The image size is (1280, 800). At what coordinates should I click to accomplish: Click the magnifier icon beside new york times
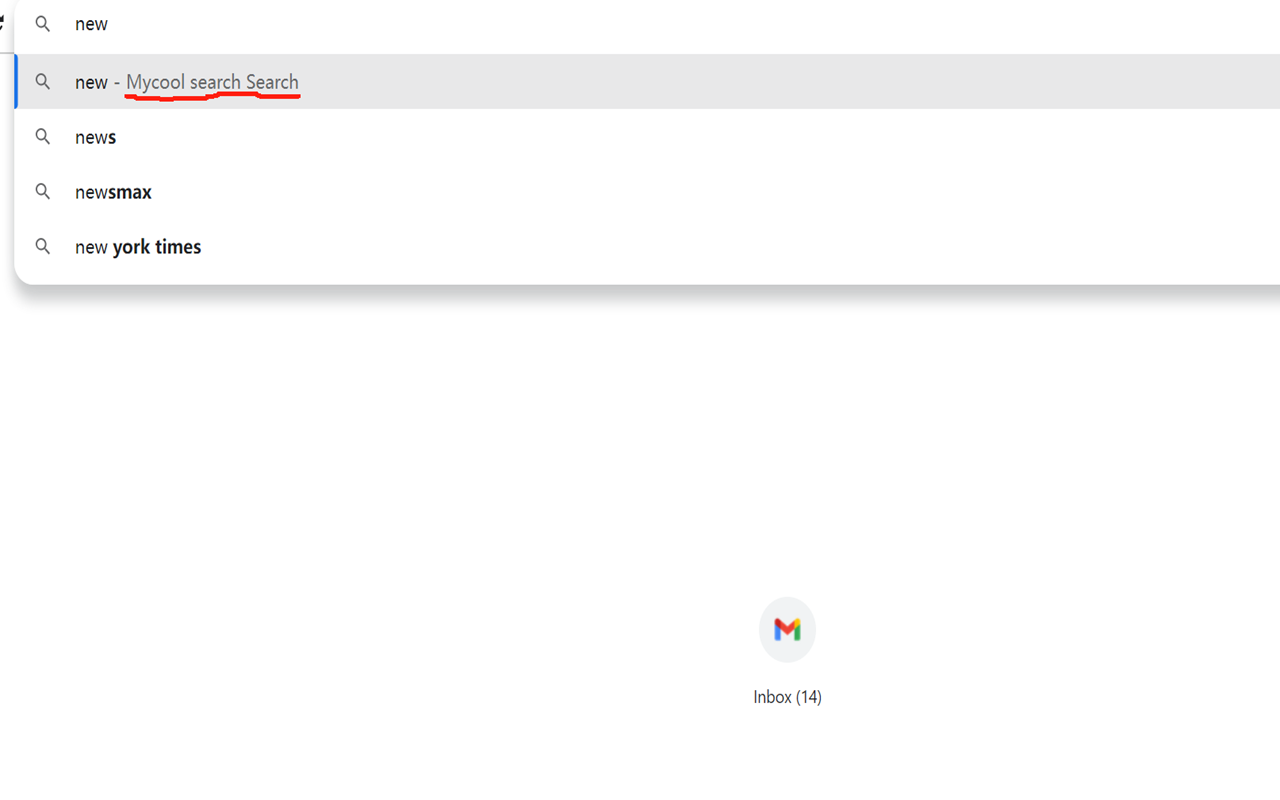[x=42, y=246]
